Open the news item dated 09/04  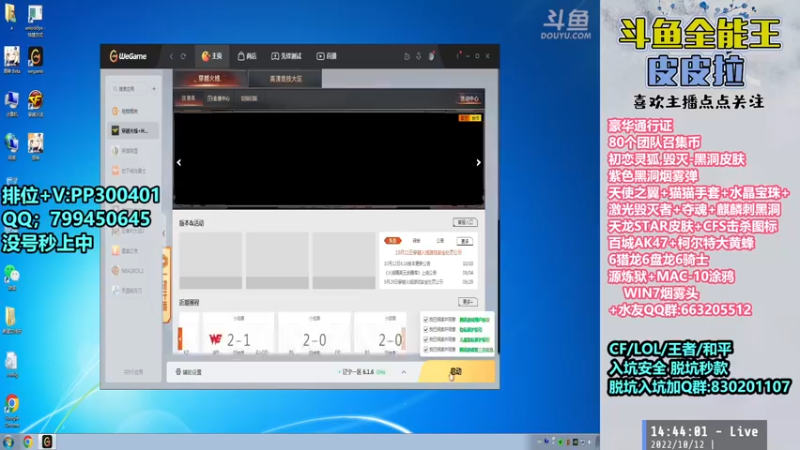[429, 272]
